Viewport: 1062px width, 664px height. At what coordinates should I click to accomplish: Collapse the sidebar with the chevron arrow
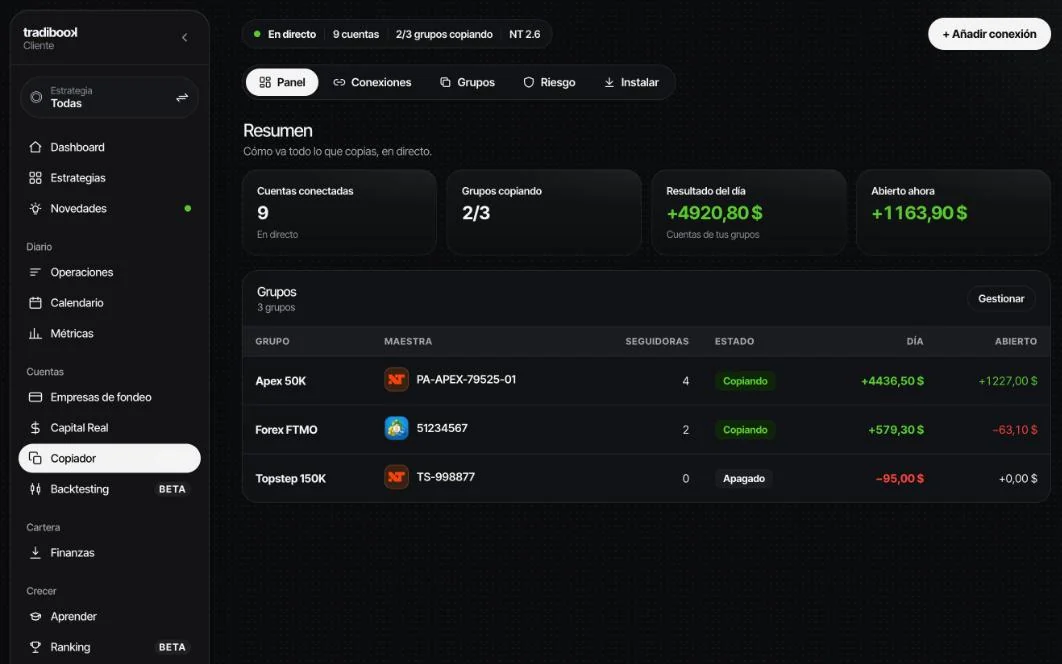pyautogui.click(x=184, y=37)
